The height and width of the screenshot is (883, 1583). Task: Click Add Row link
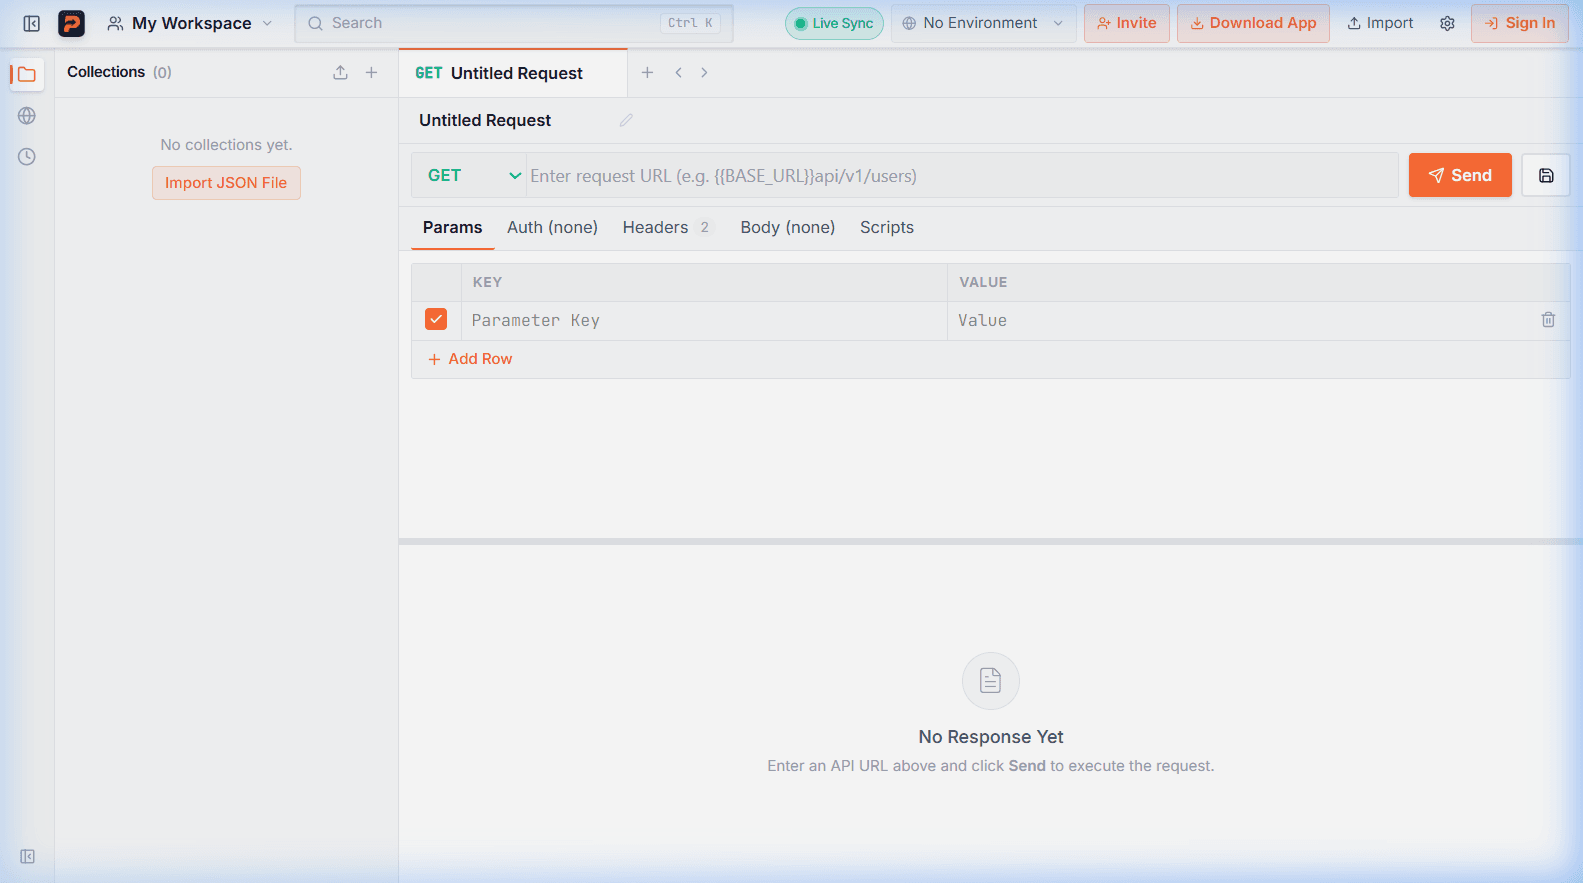[x=470, y=359]
